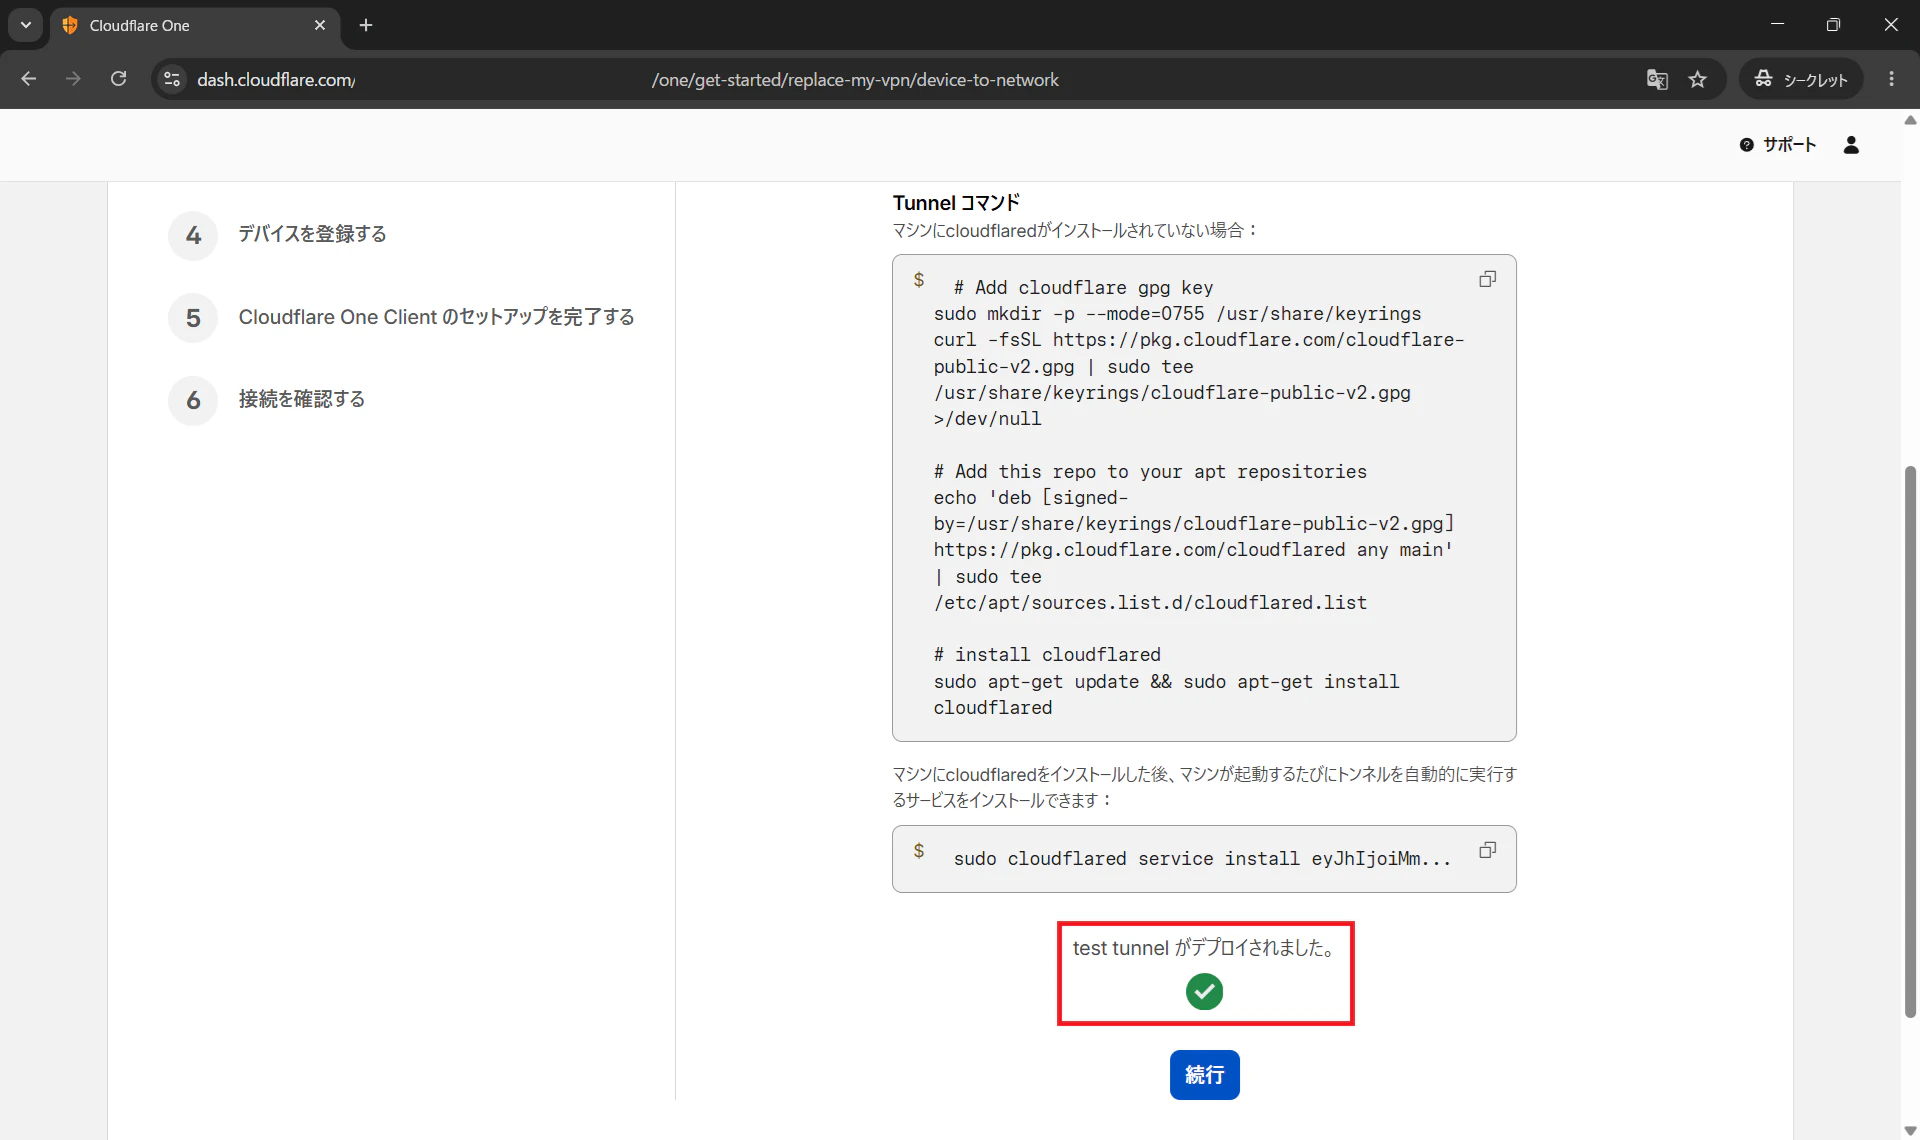Click the '/etc/apt/sources.list.d/cloudflared.list' path text

point(1150,603)
